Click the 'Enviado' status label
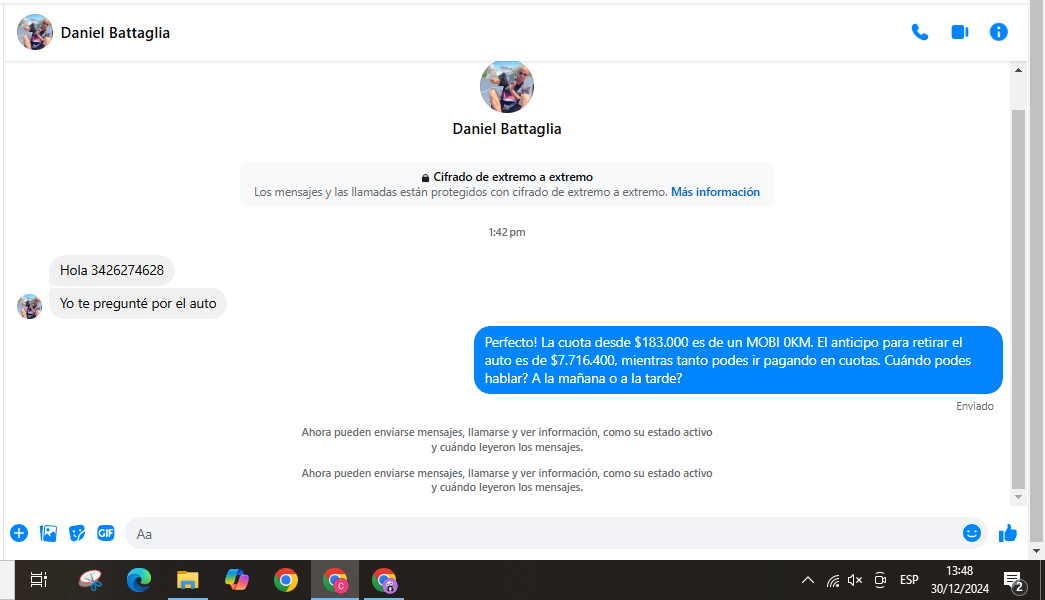Screen dimensions: 1045x600 click(x=974, y=406)
